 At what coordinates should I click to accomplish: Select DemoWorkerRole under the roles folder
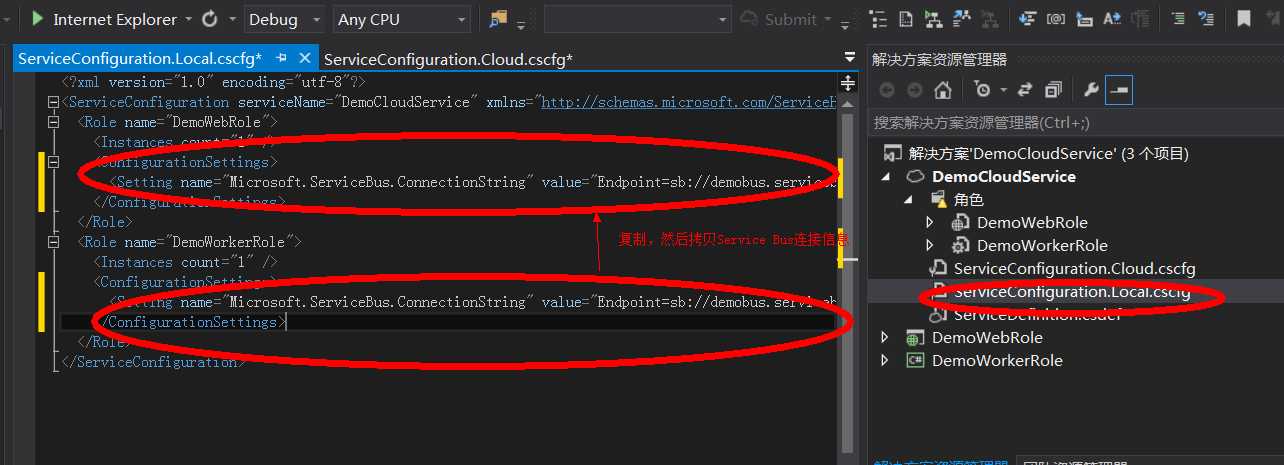[1042, 245]
